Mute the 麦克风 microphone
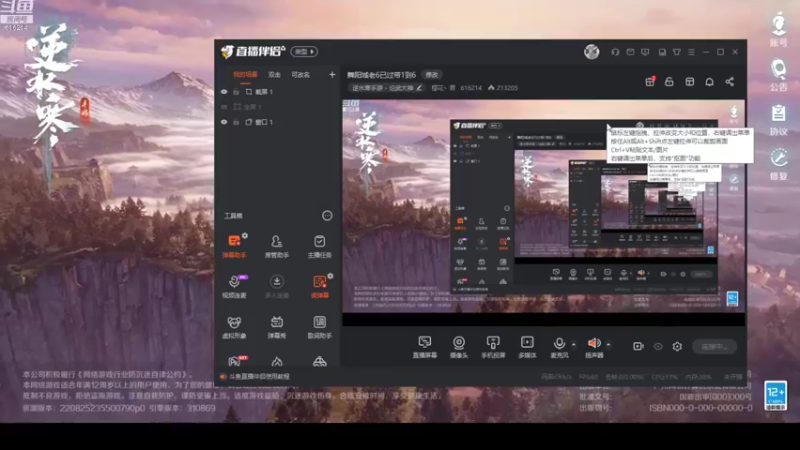 click(x=559, y=347)
